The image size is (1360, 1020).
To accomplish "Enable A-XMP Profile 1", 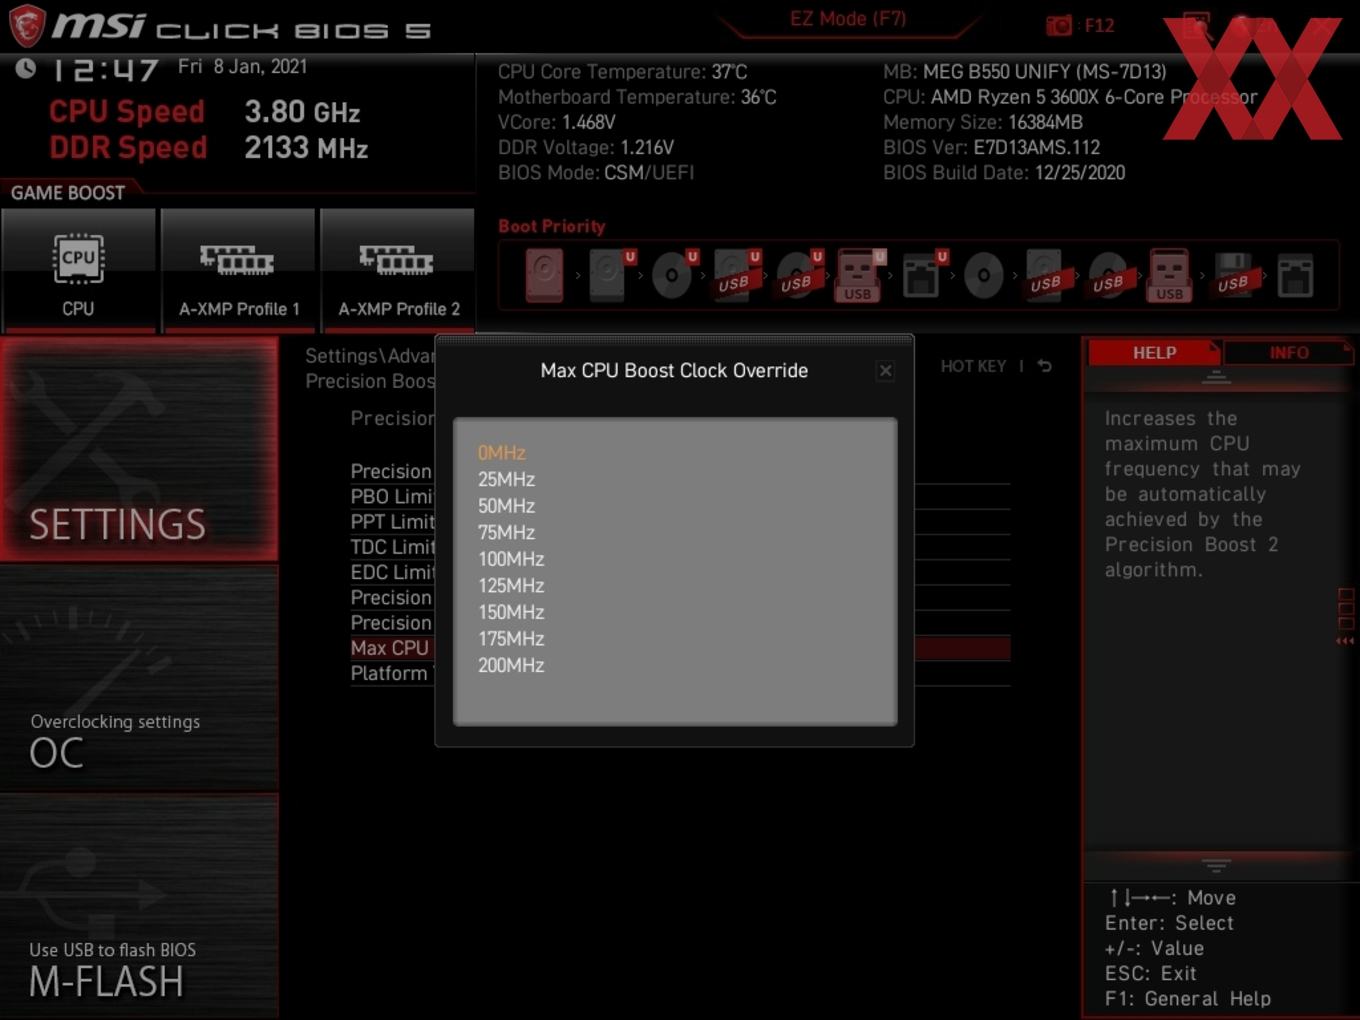I will [x=238, y=270].
